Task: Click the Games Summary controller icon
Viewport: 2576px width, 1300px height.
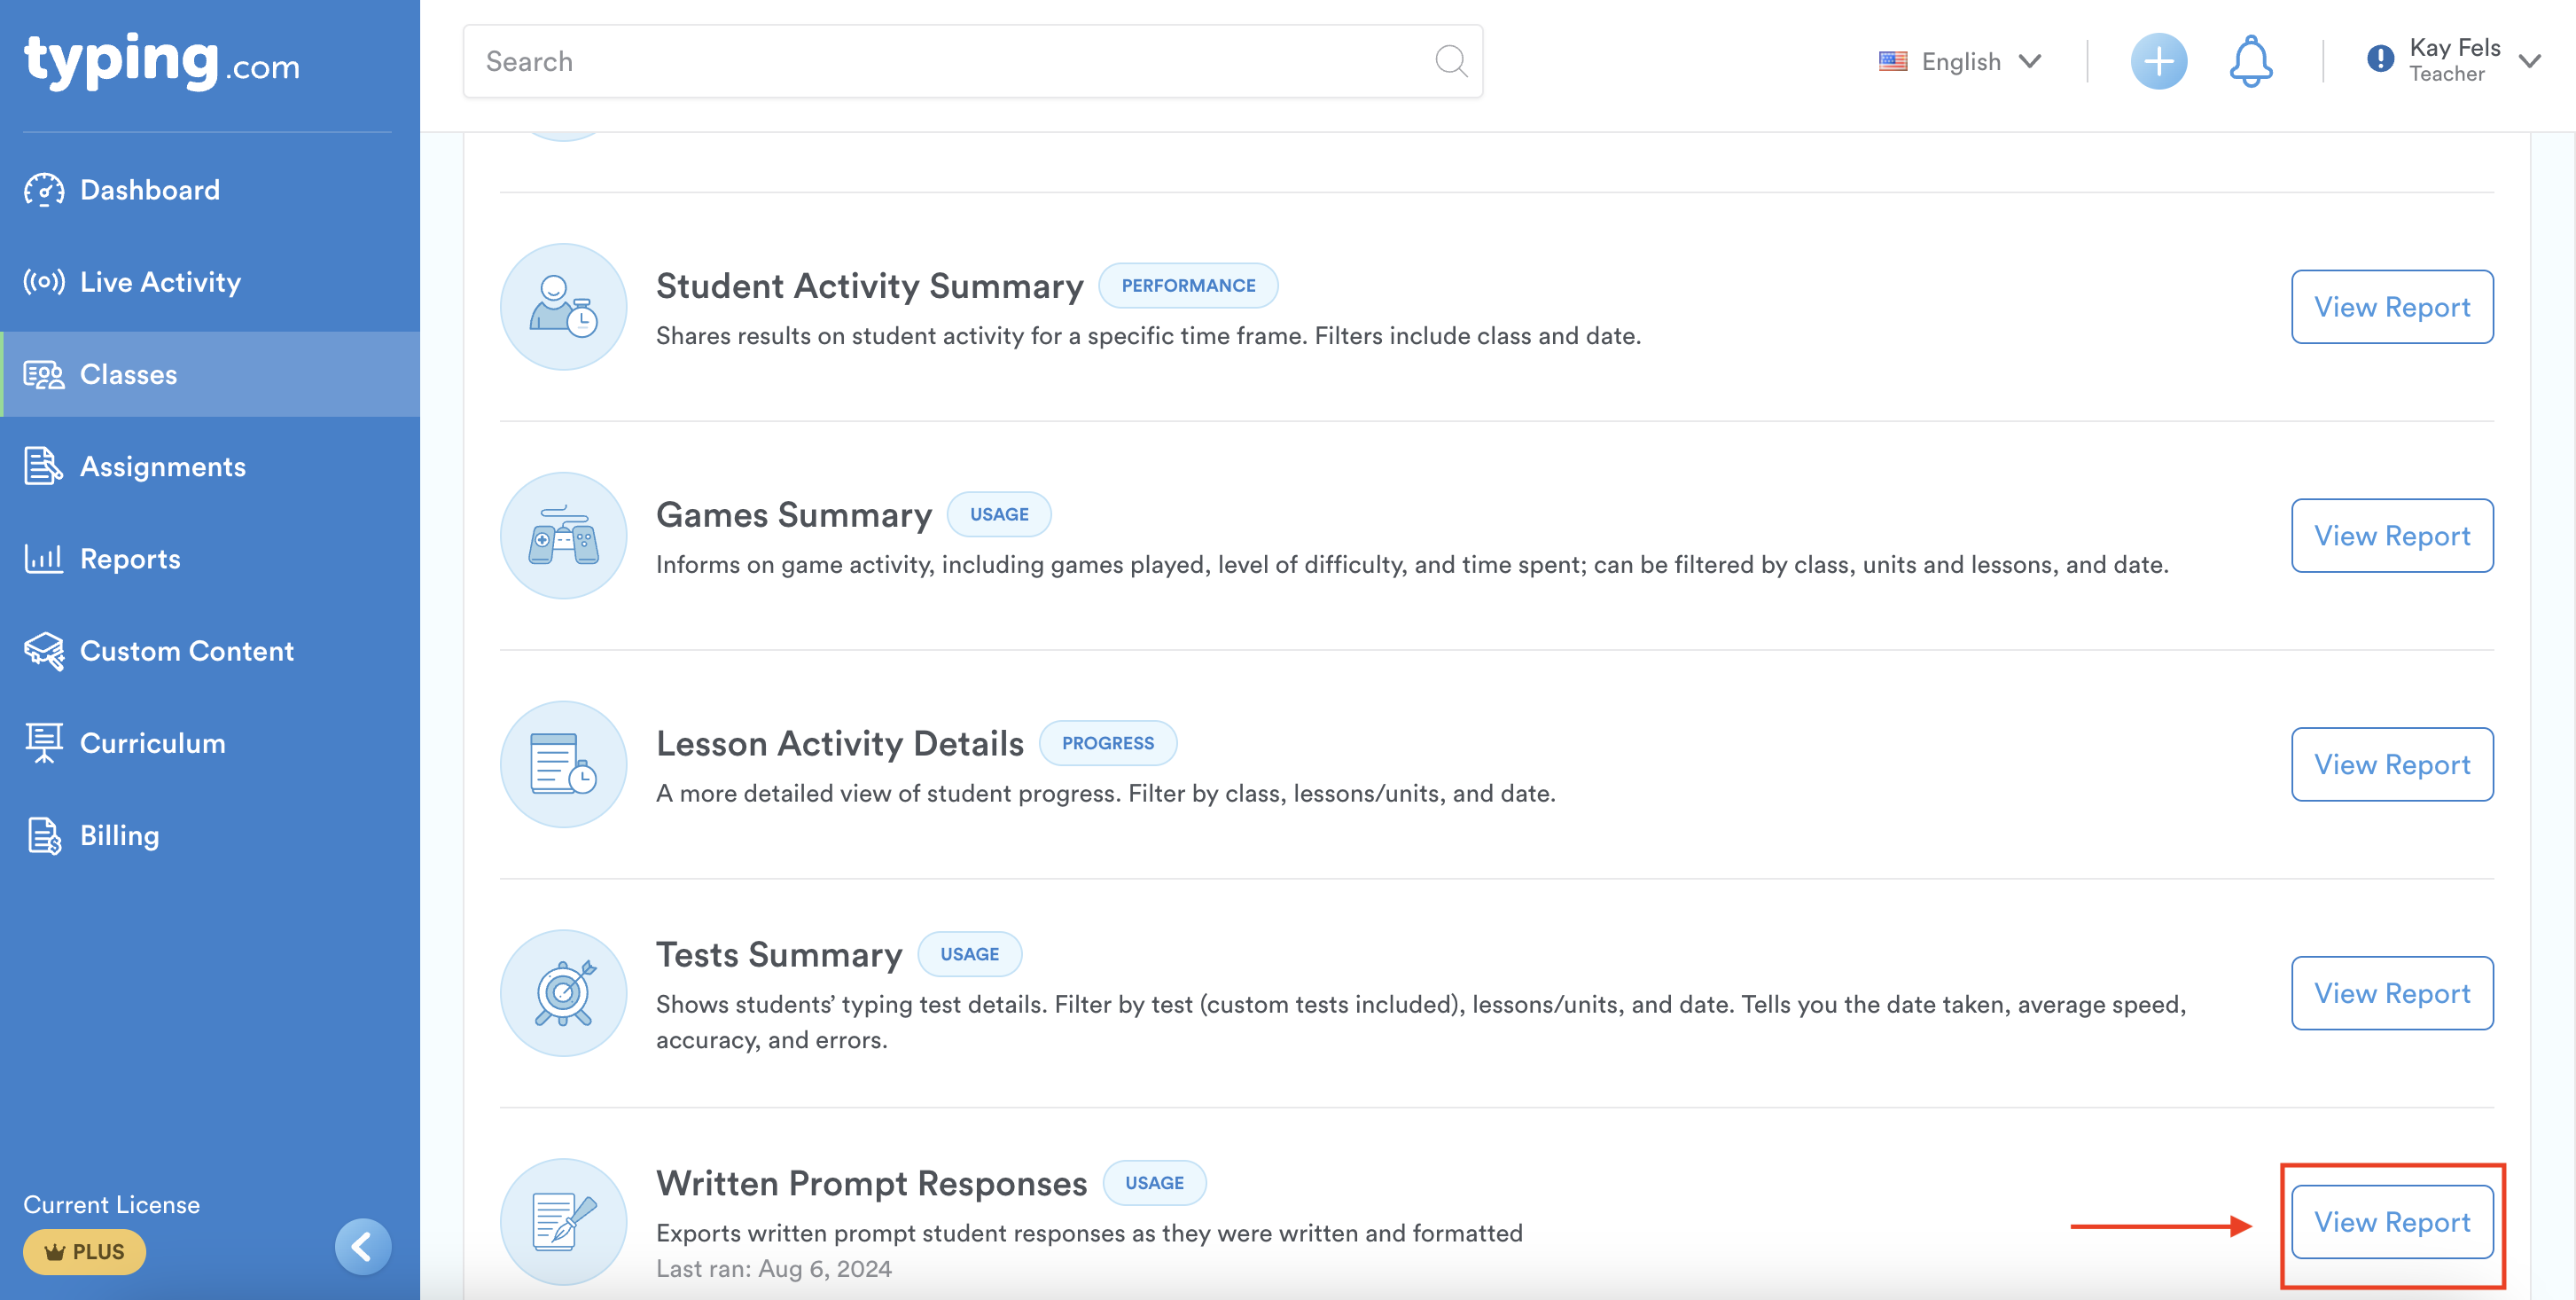Action: (563, 536)
